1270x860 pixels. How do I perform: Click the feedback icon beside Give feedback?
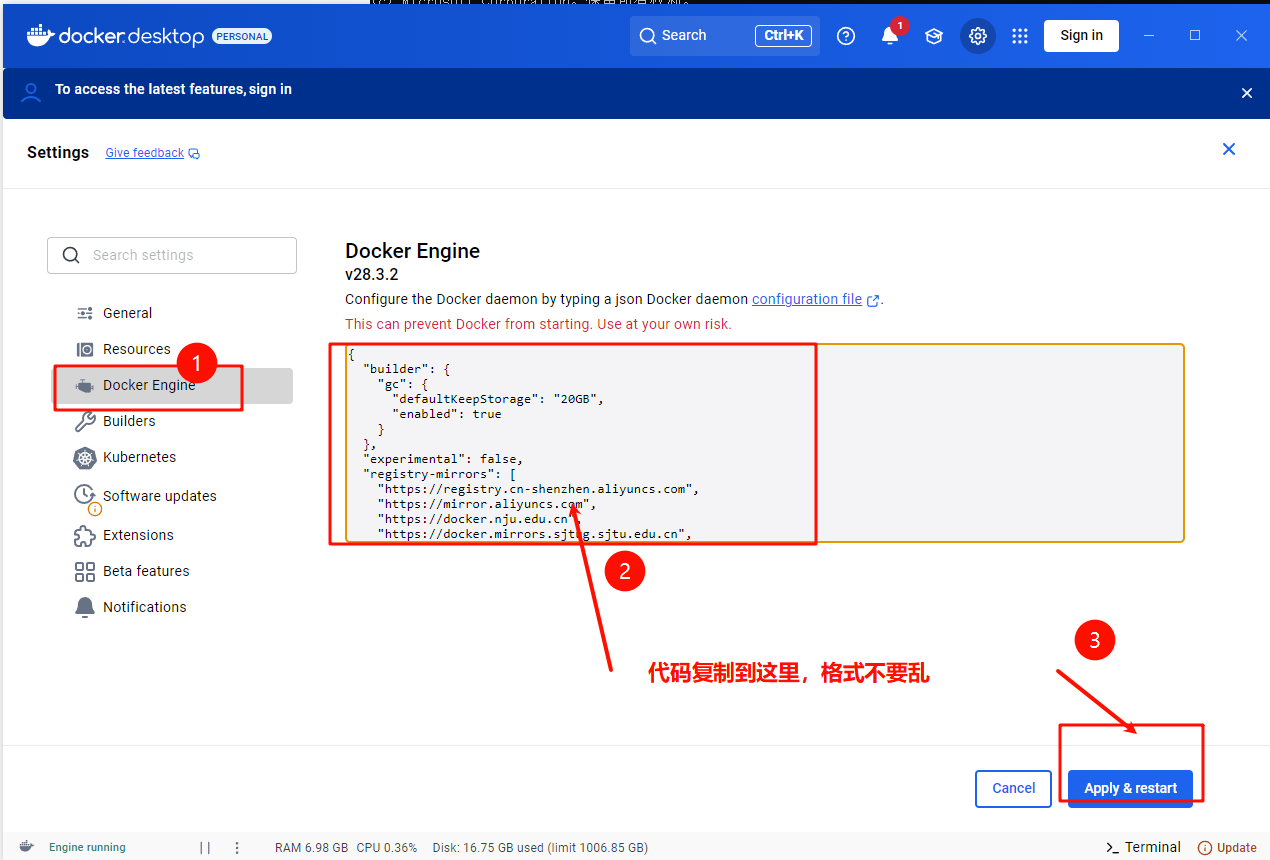pyautogui.click(x=194, y=154)
